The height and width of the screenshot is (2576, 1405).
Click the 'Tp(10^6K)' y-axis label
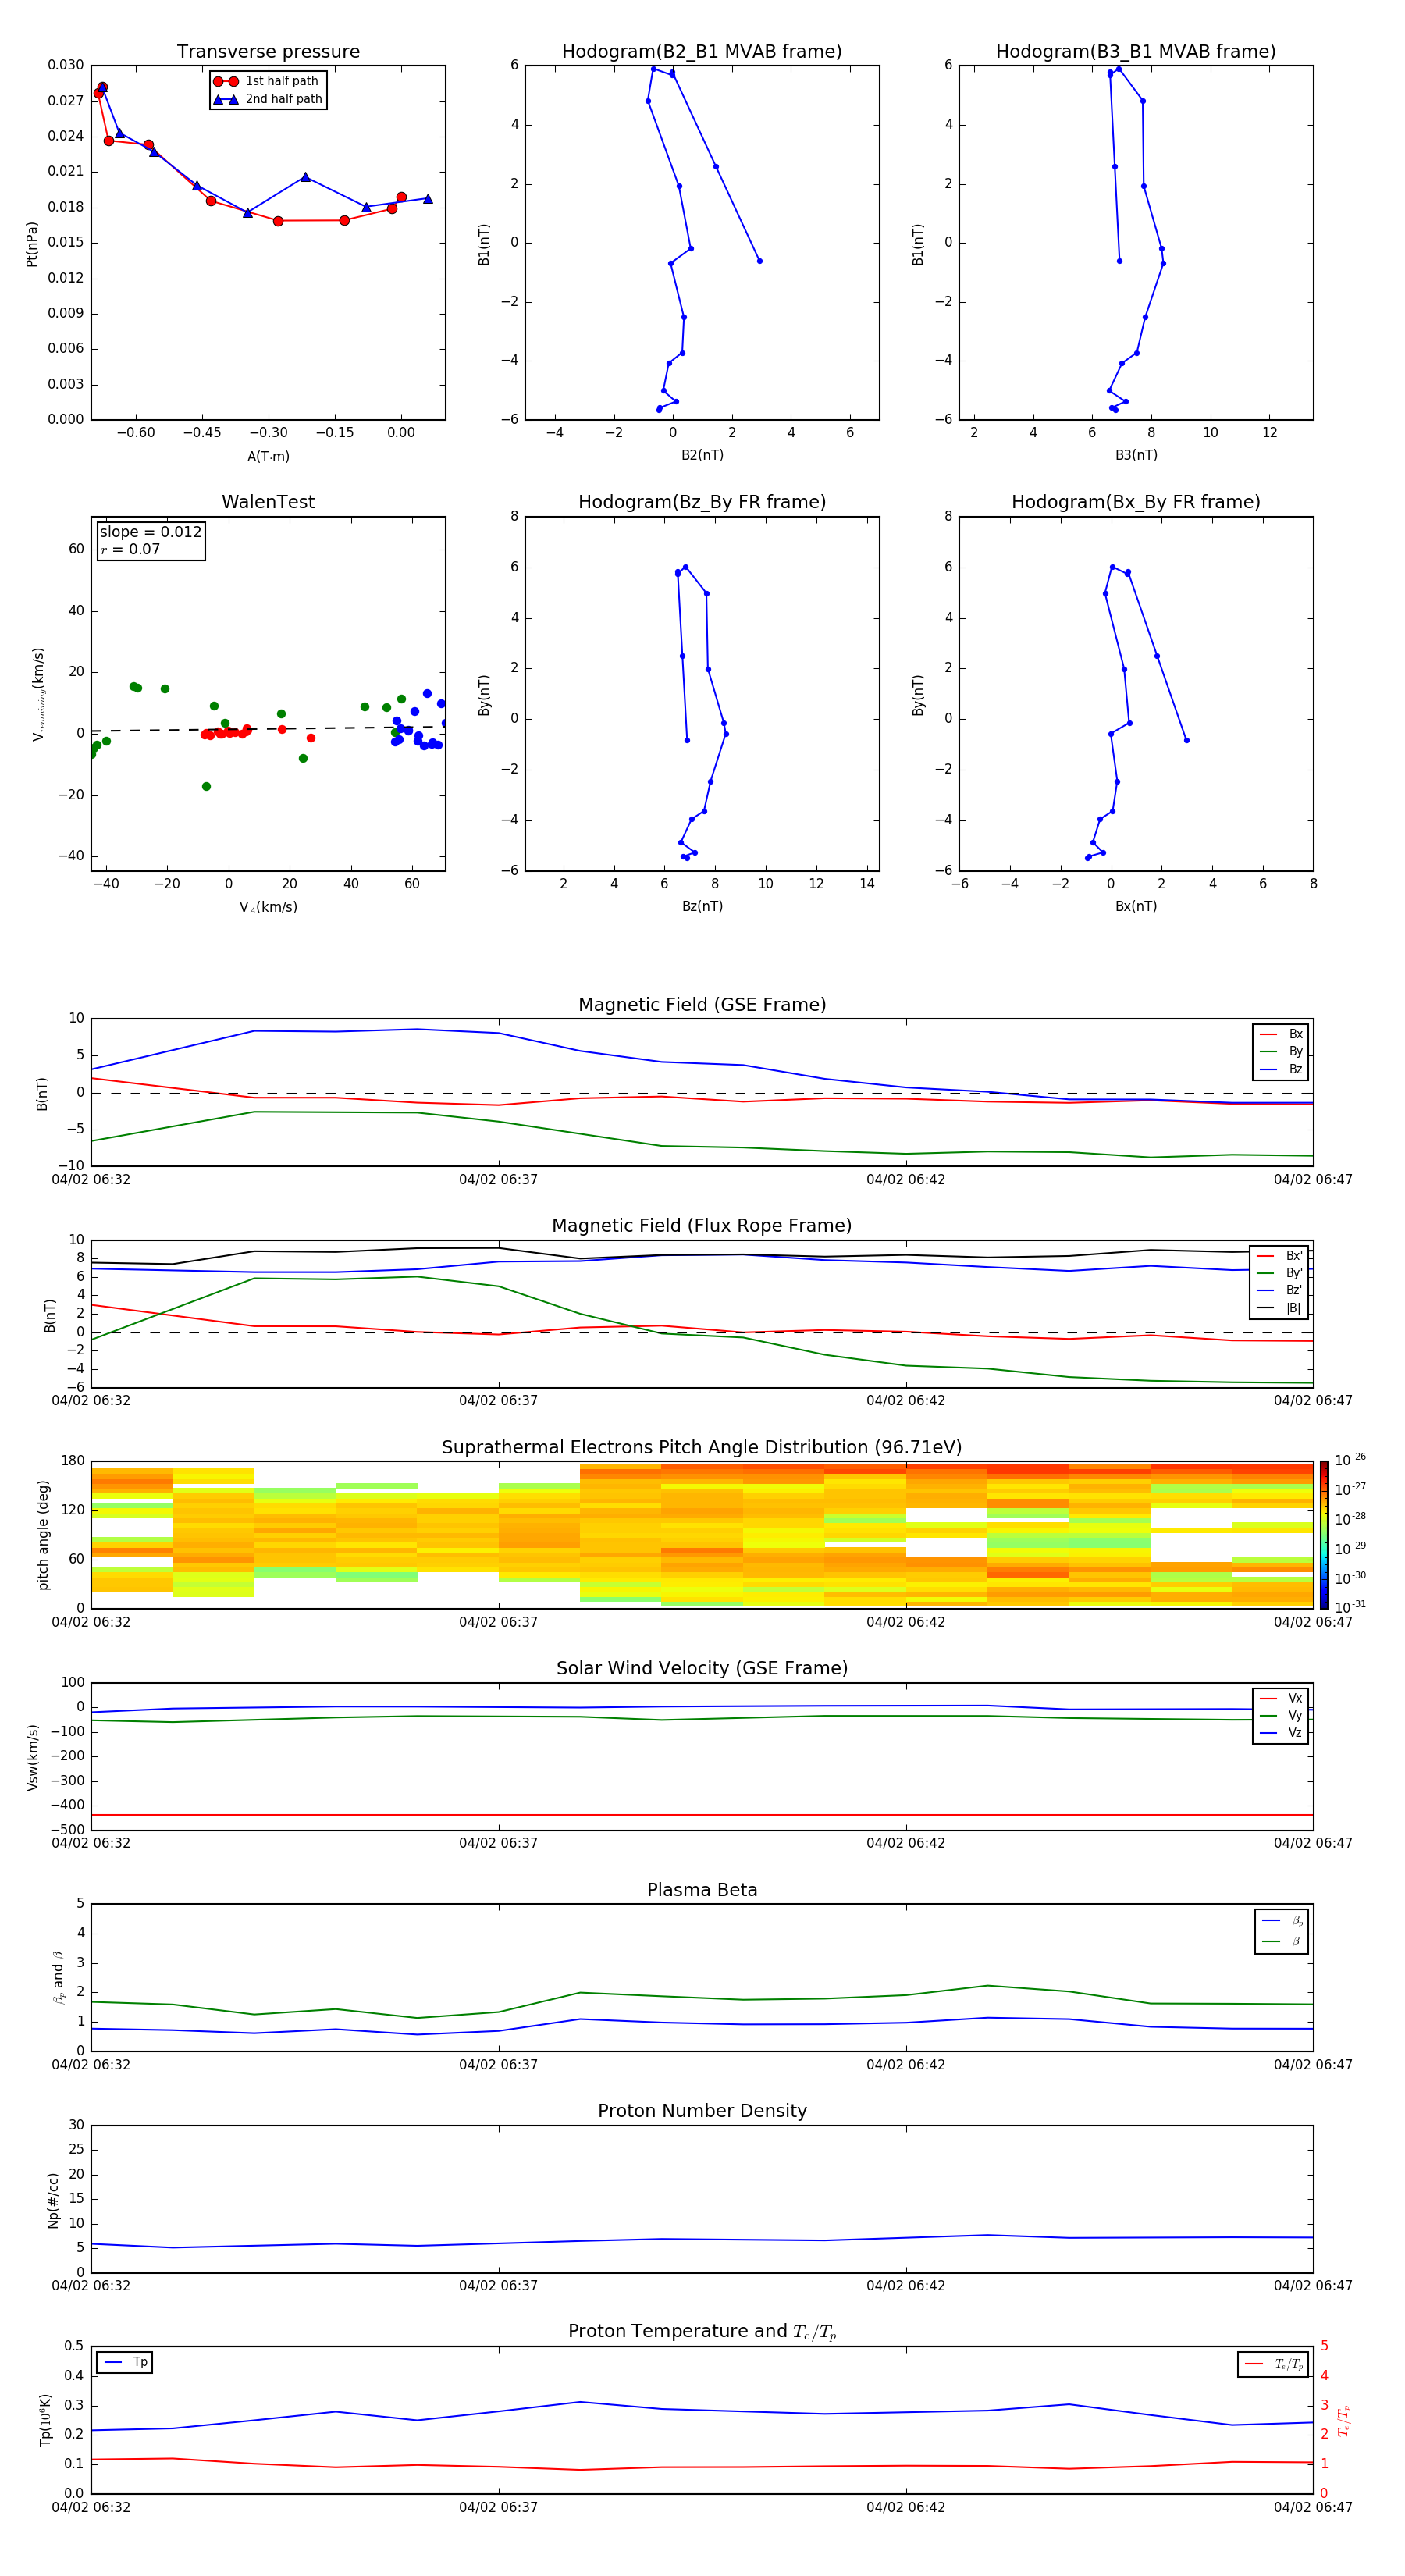pos(45,2421)
